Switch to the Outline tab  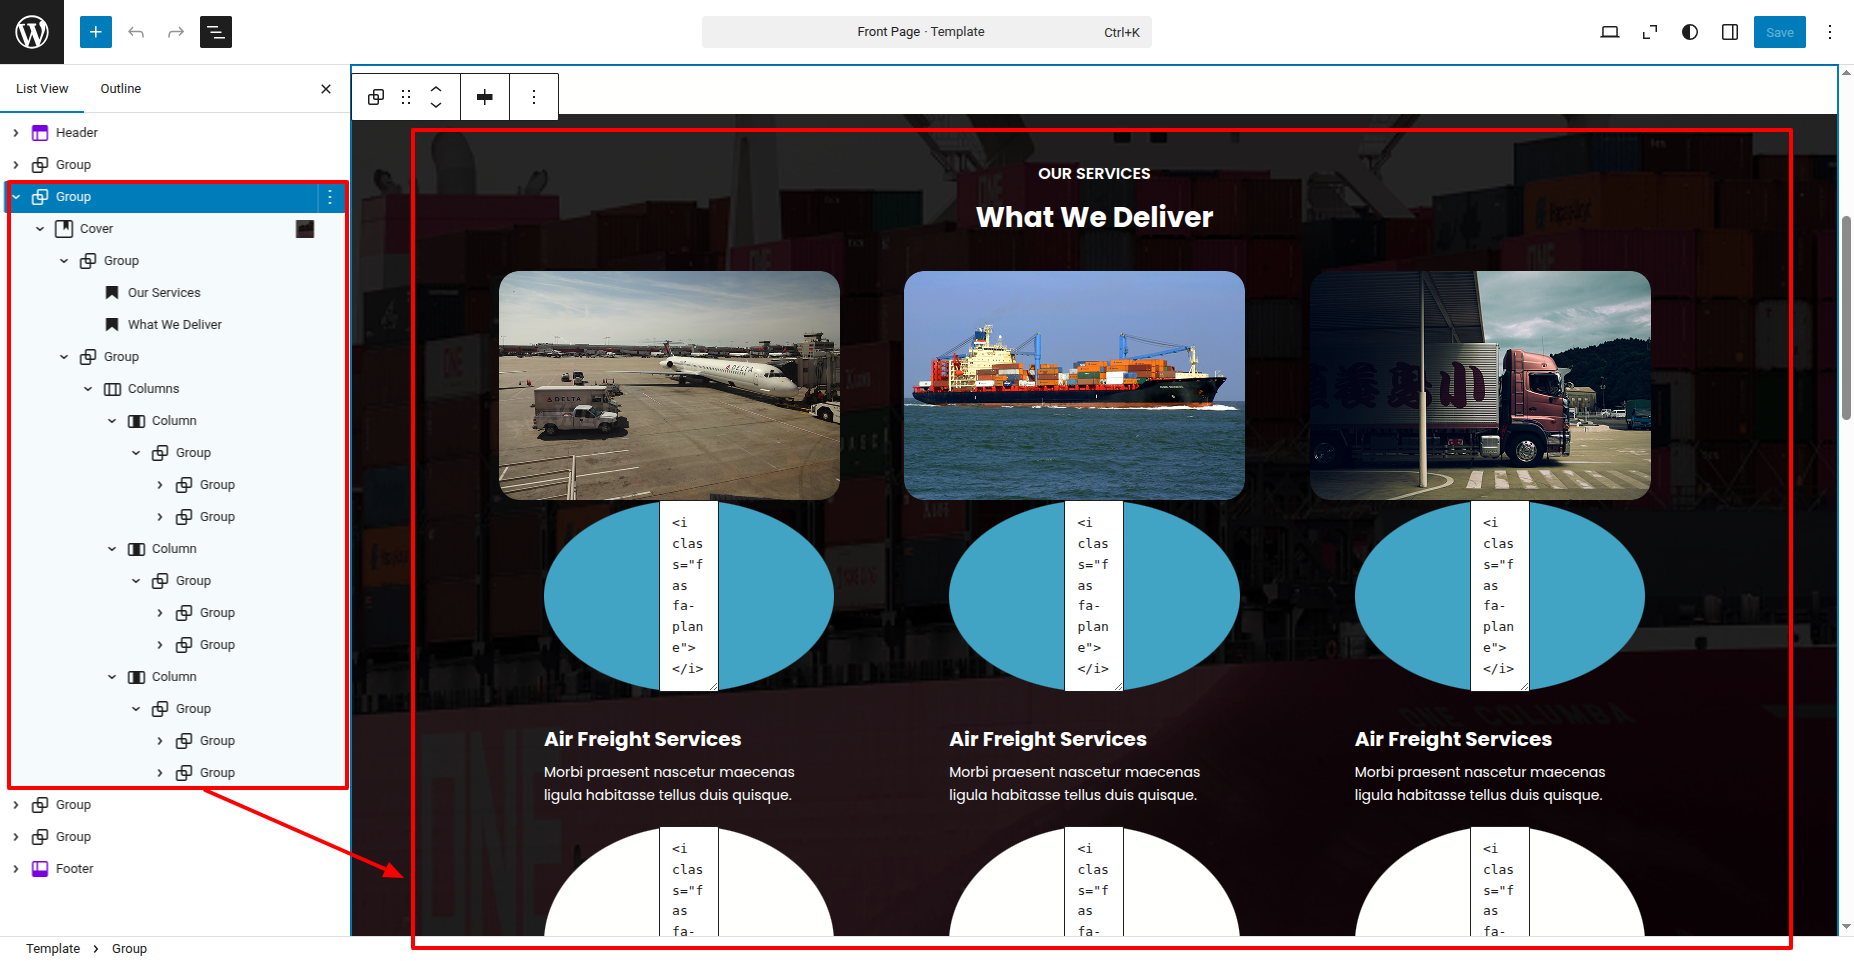pos(121,89)
